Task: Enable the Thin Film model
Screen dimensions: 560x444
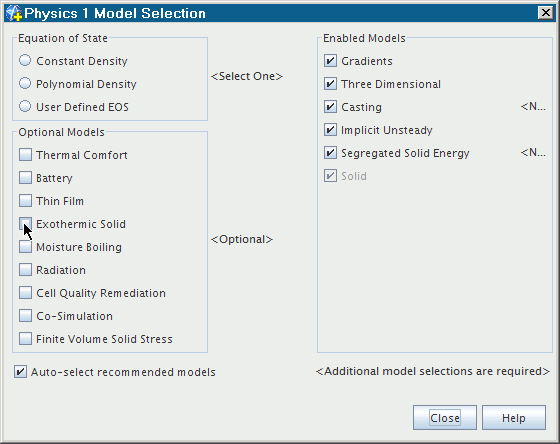Action: (25, 201)
